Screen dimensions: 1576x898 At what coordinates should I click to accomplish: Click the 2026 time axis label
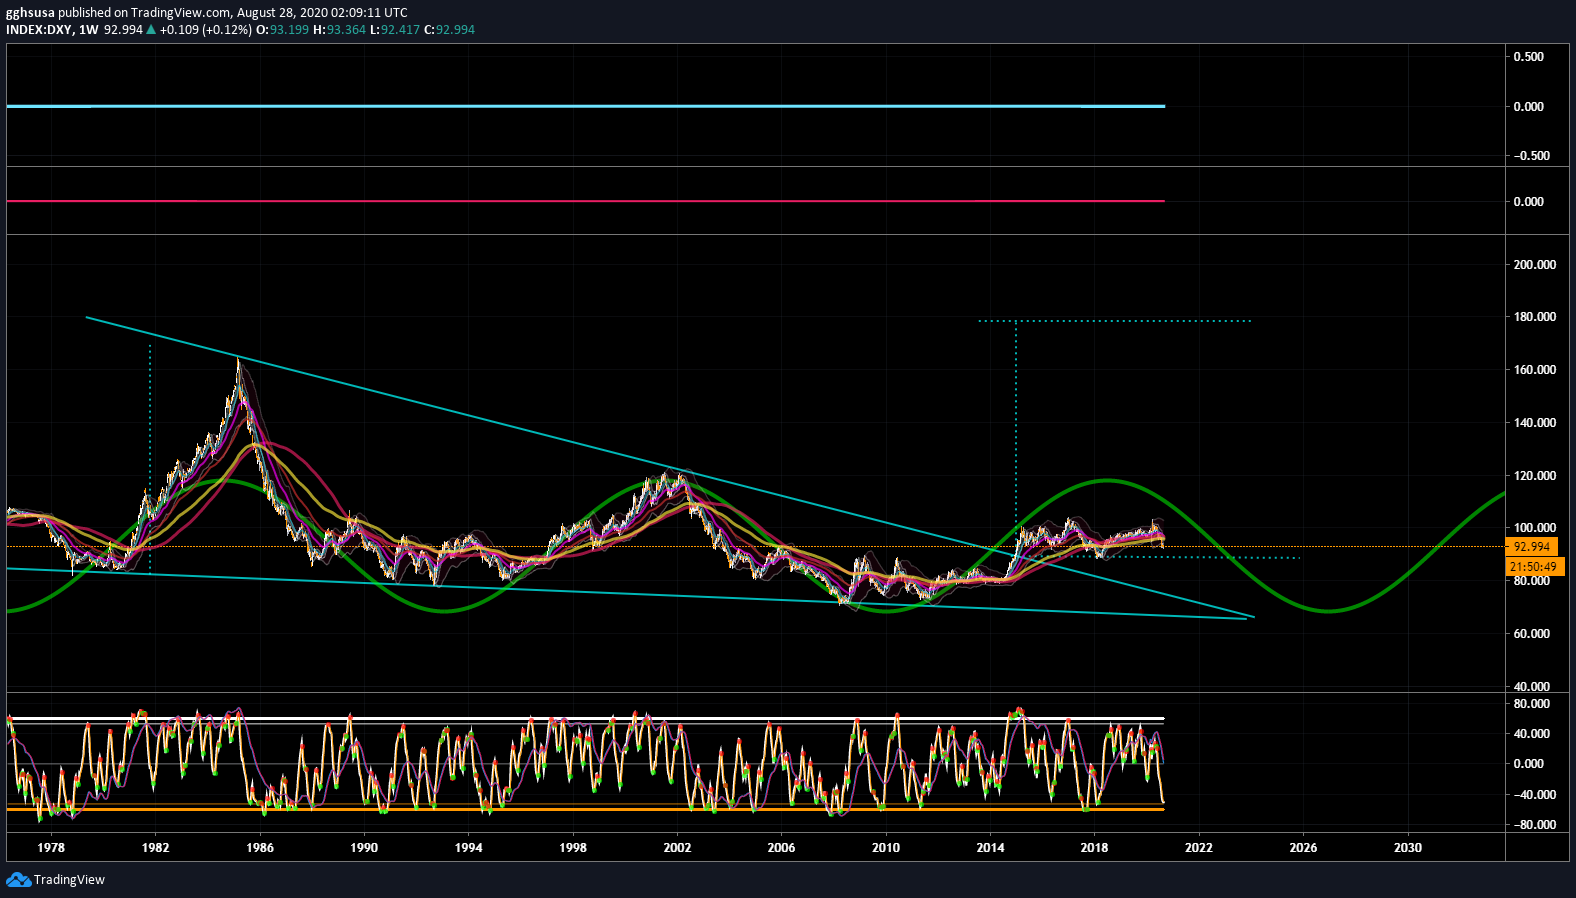(x=1303, y=848)
